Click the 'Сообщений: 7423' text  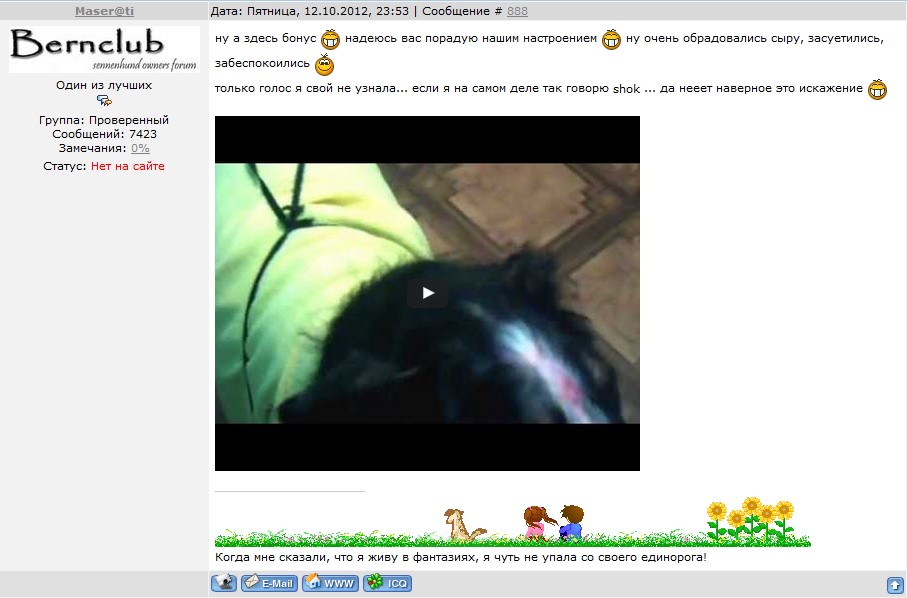point(104,134)
